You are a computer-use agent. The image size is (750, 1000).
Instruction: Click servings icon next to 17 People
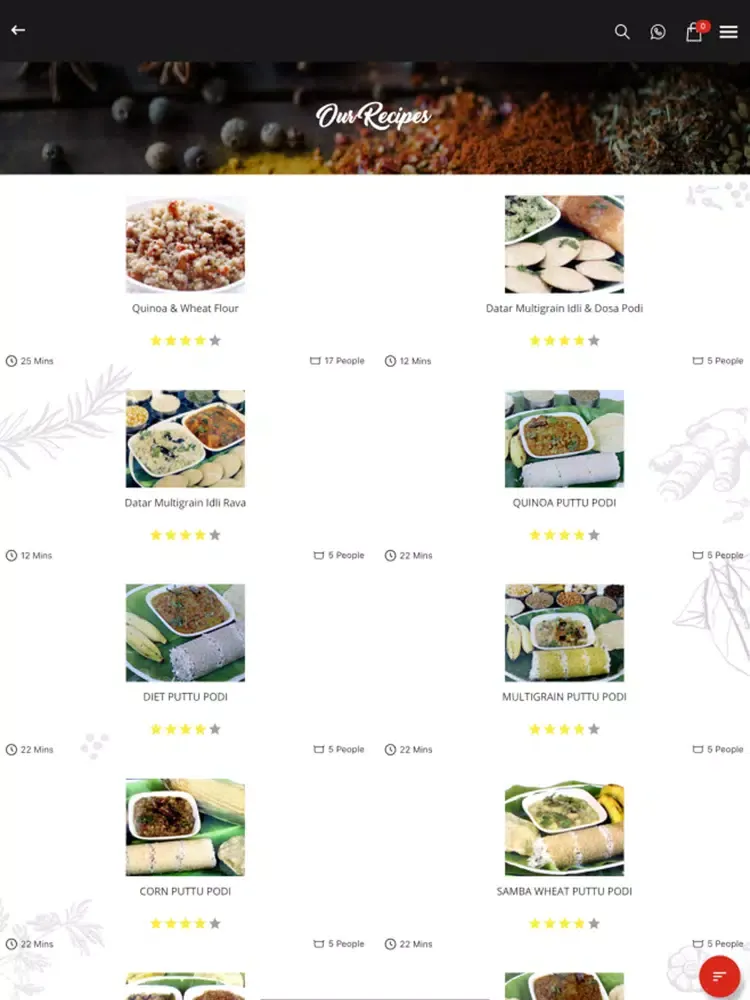[x=315, y=361]
